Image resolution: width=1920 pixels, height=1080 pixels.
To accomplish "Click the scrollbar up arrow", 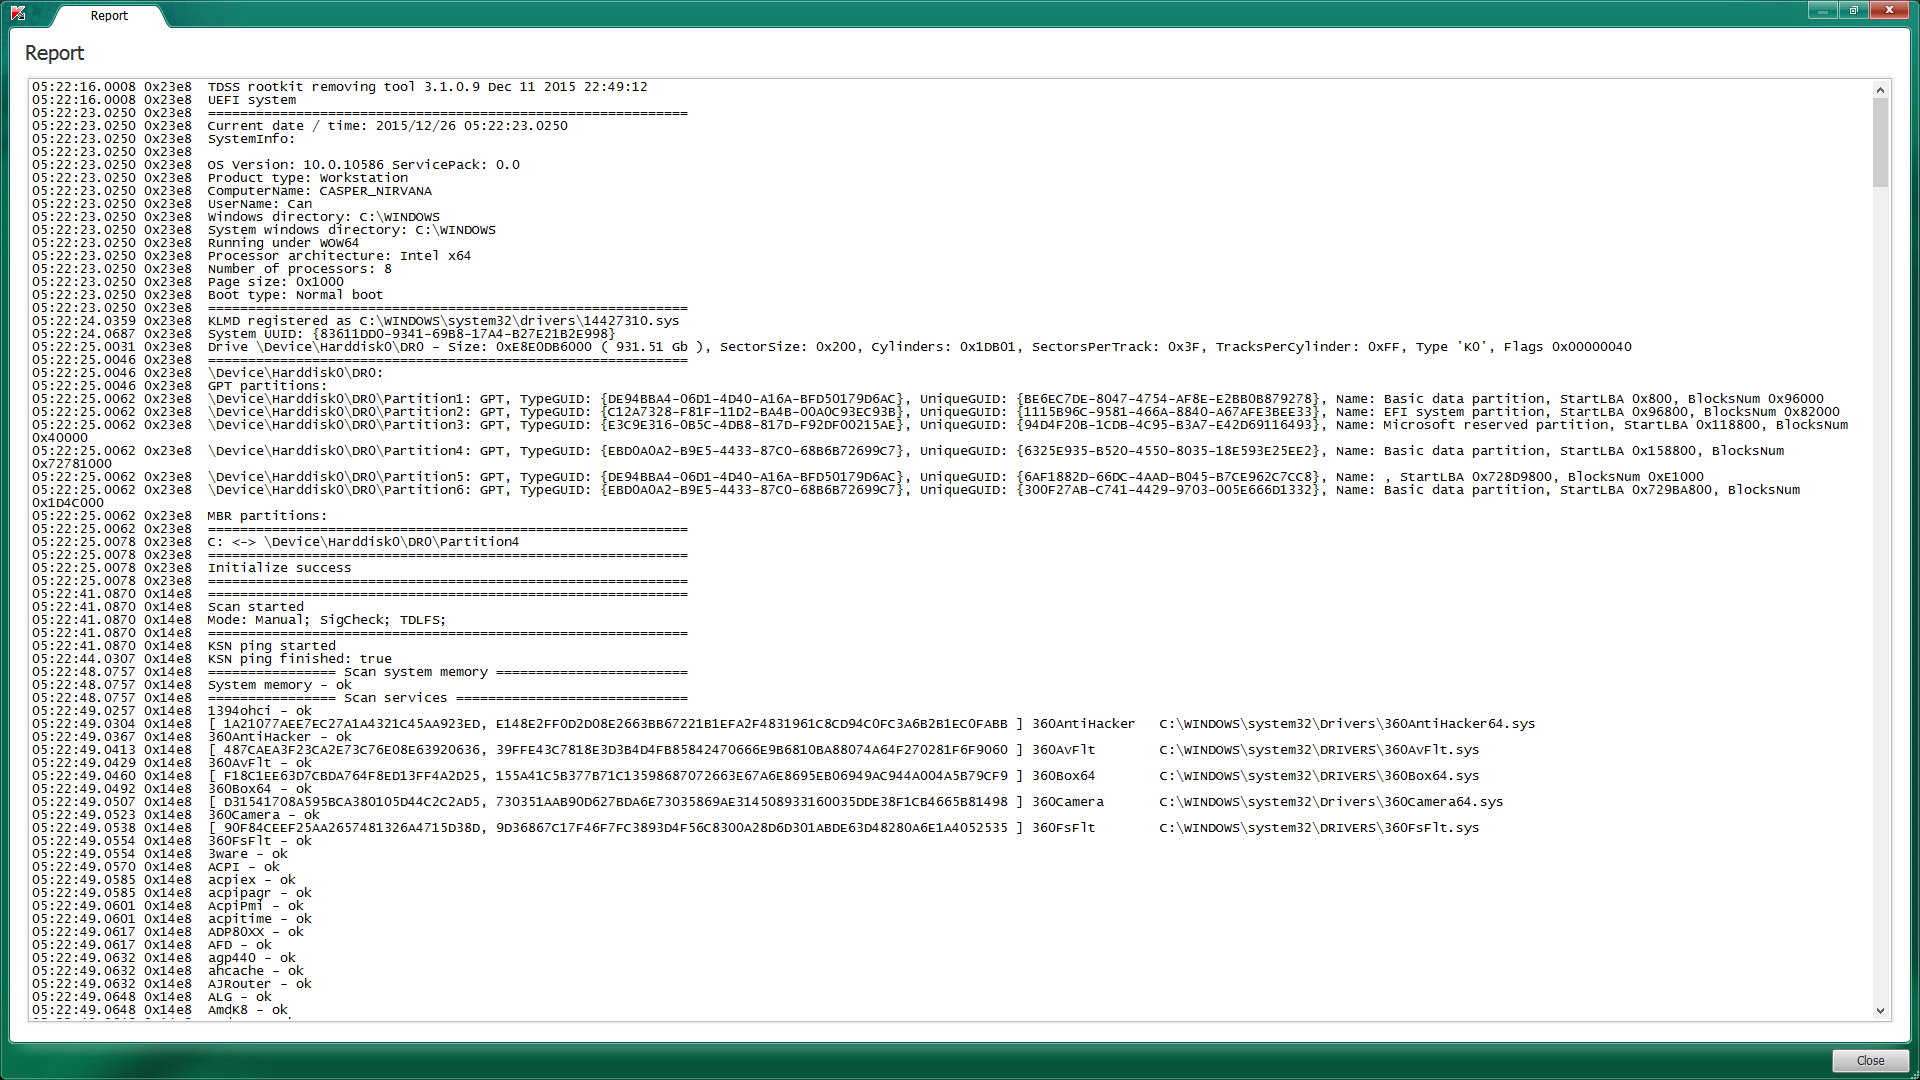I will pos(1880,90).
